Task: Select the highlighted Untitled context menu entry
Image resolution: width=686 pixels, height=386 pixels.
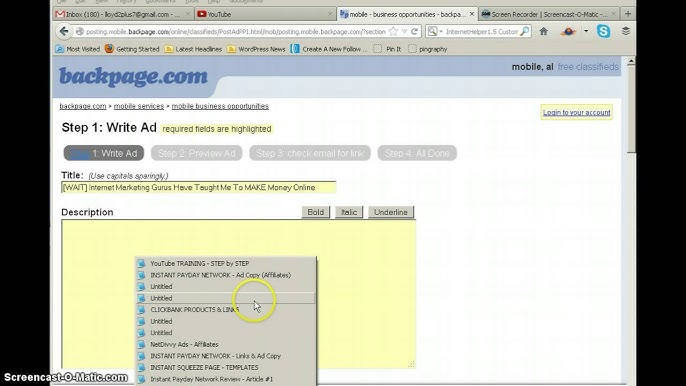Action: coord(225,298)
